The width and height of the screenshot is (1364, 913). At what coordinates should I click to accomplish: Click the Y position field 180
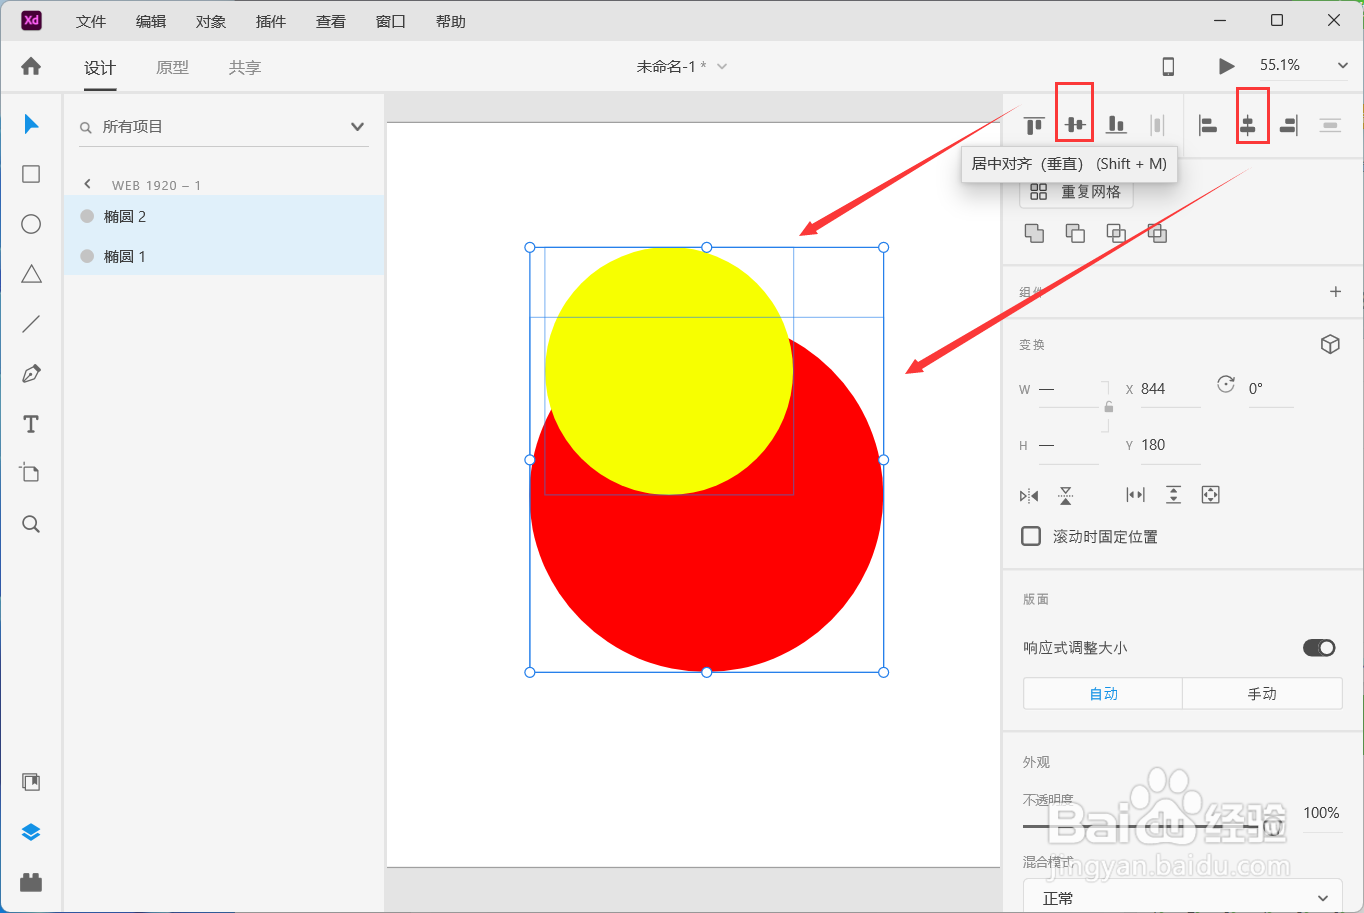[x=1170, y=445]
